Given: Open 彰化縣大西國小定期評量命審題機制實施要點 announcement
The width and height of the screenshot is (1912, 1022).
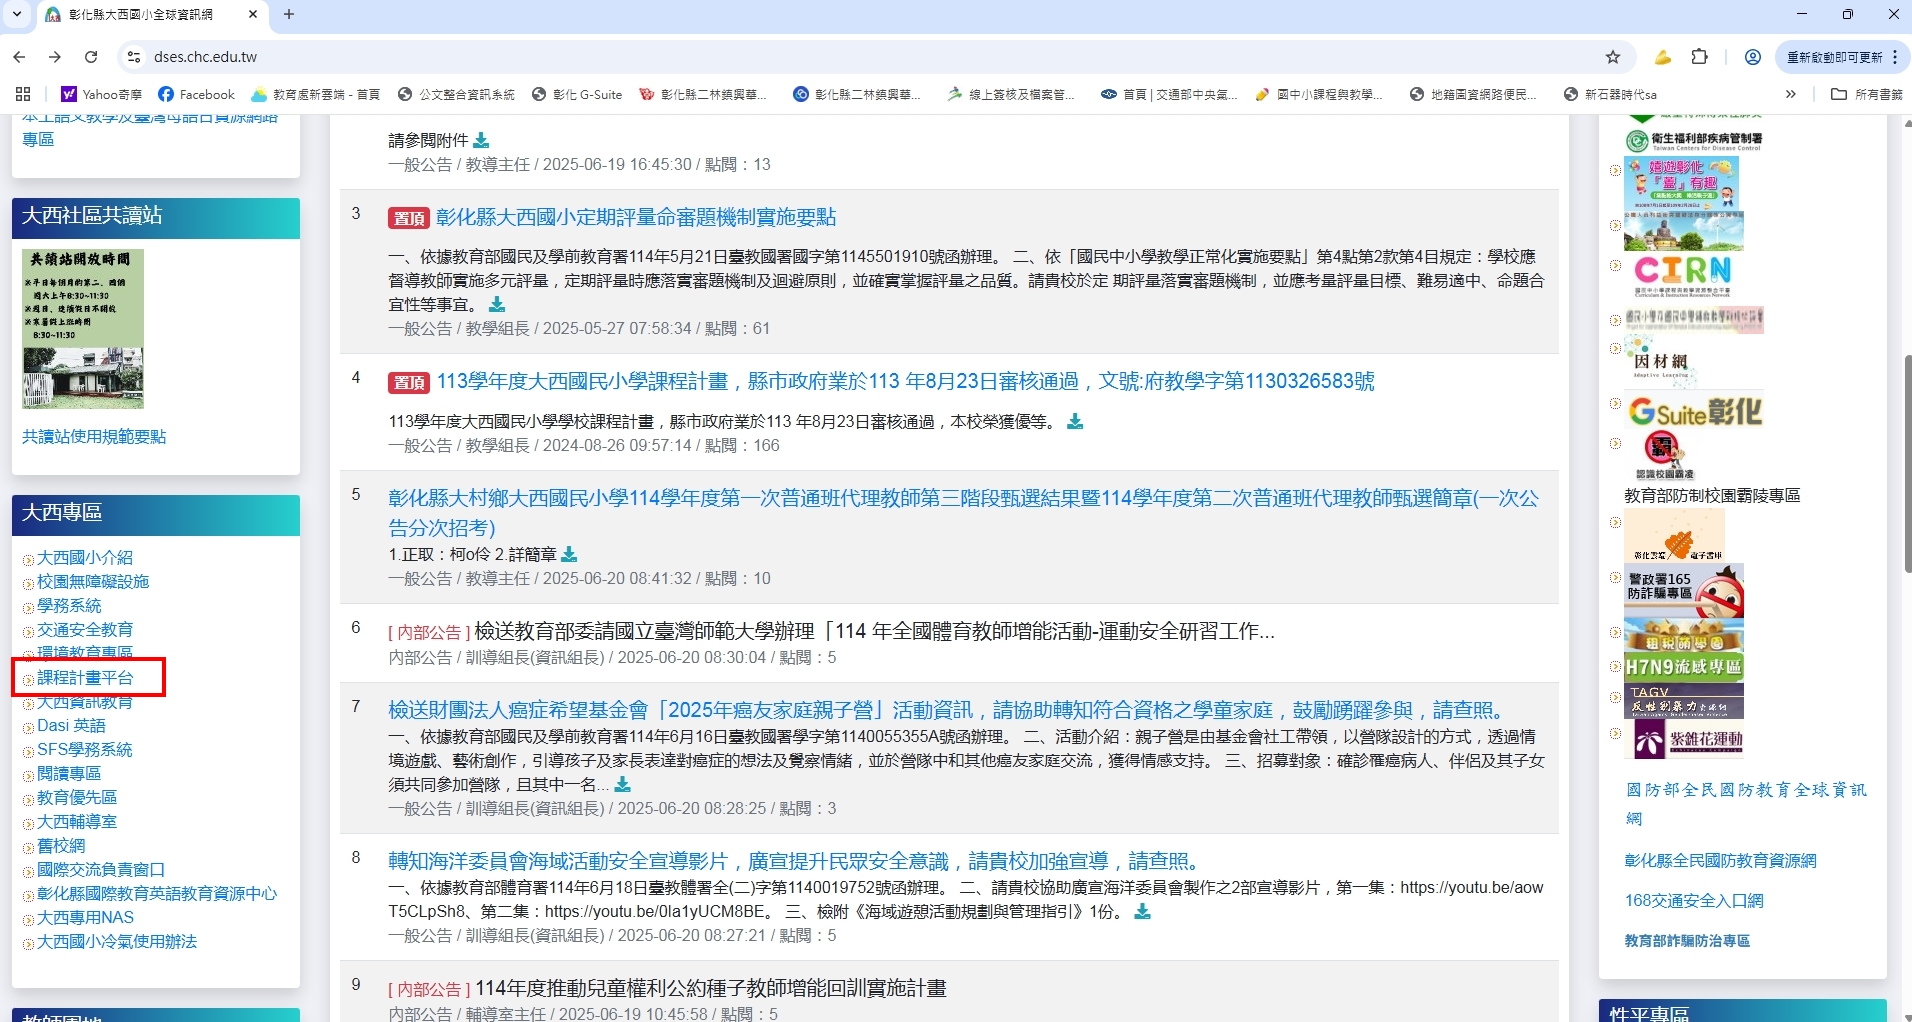Looking at the screenshot, I should click(x=635, y=217).
